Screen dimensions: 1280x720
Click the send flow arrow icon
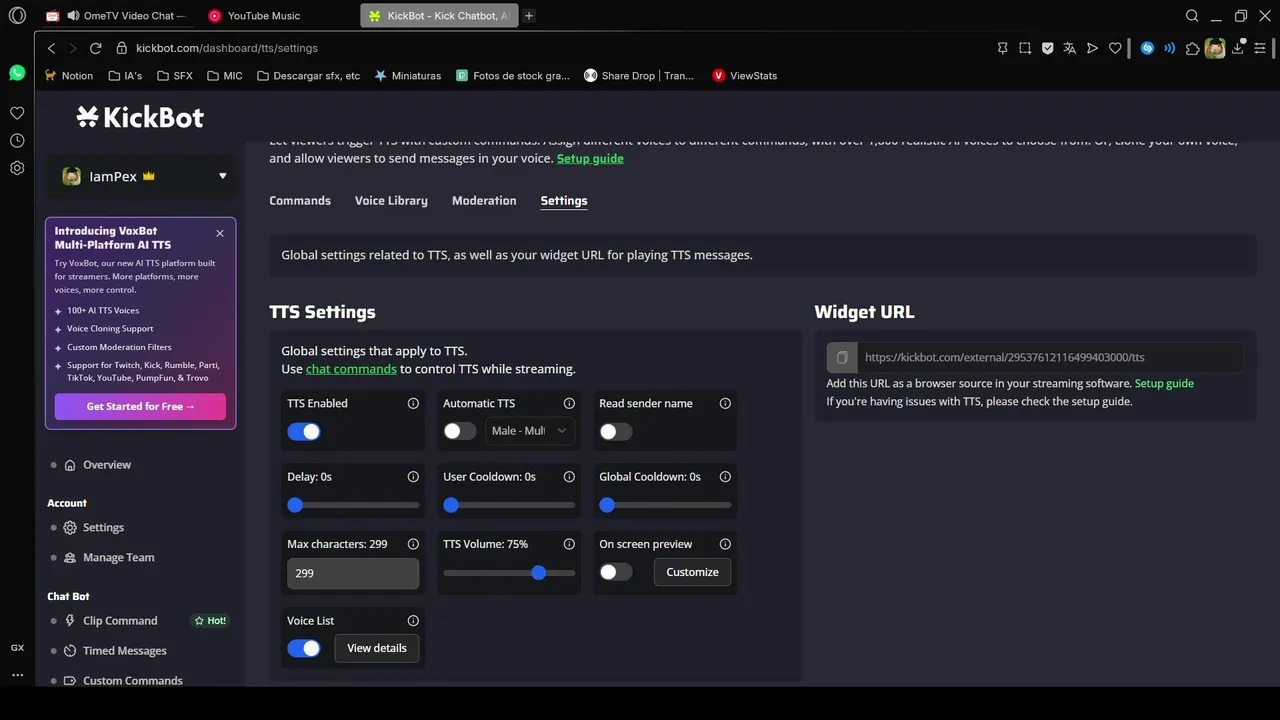1092,48
